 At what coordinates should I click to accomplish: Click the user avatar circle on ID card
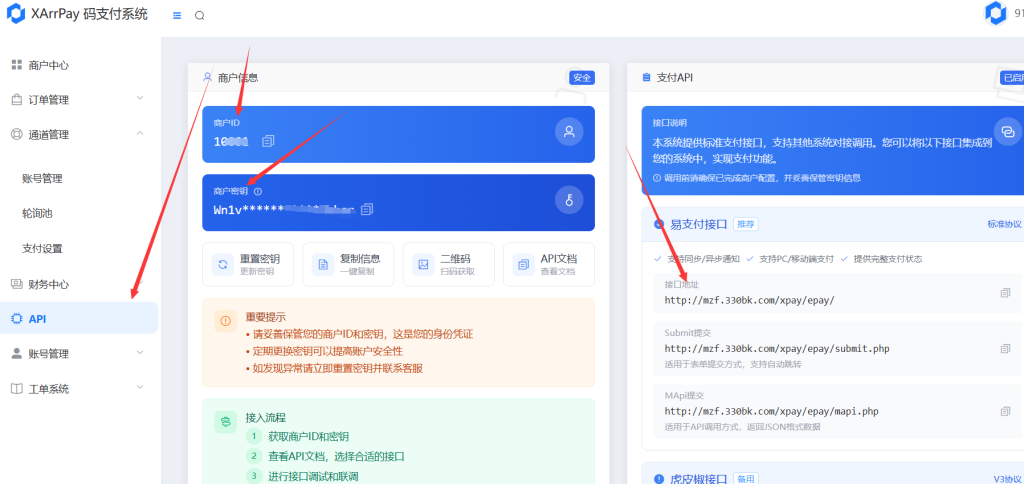569,132
